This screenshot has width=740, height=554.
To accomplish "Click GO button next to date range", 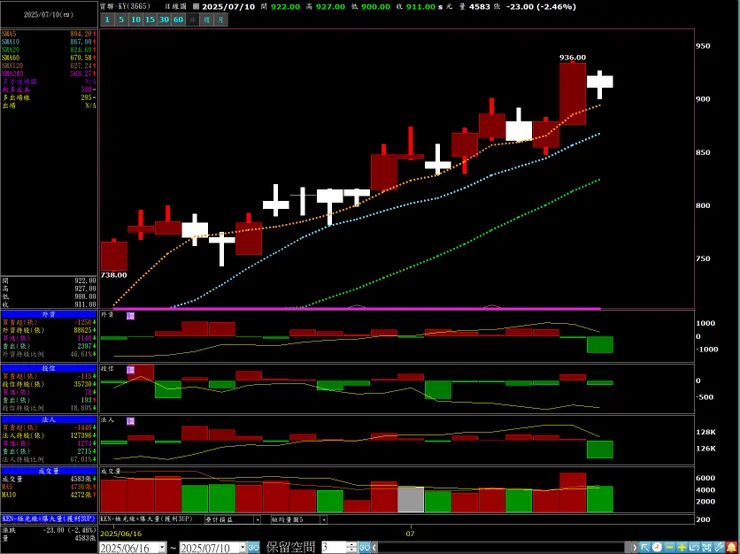I will [x=253, y=547].
